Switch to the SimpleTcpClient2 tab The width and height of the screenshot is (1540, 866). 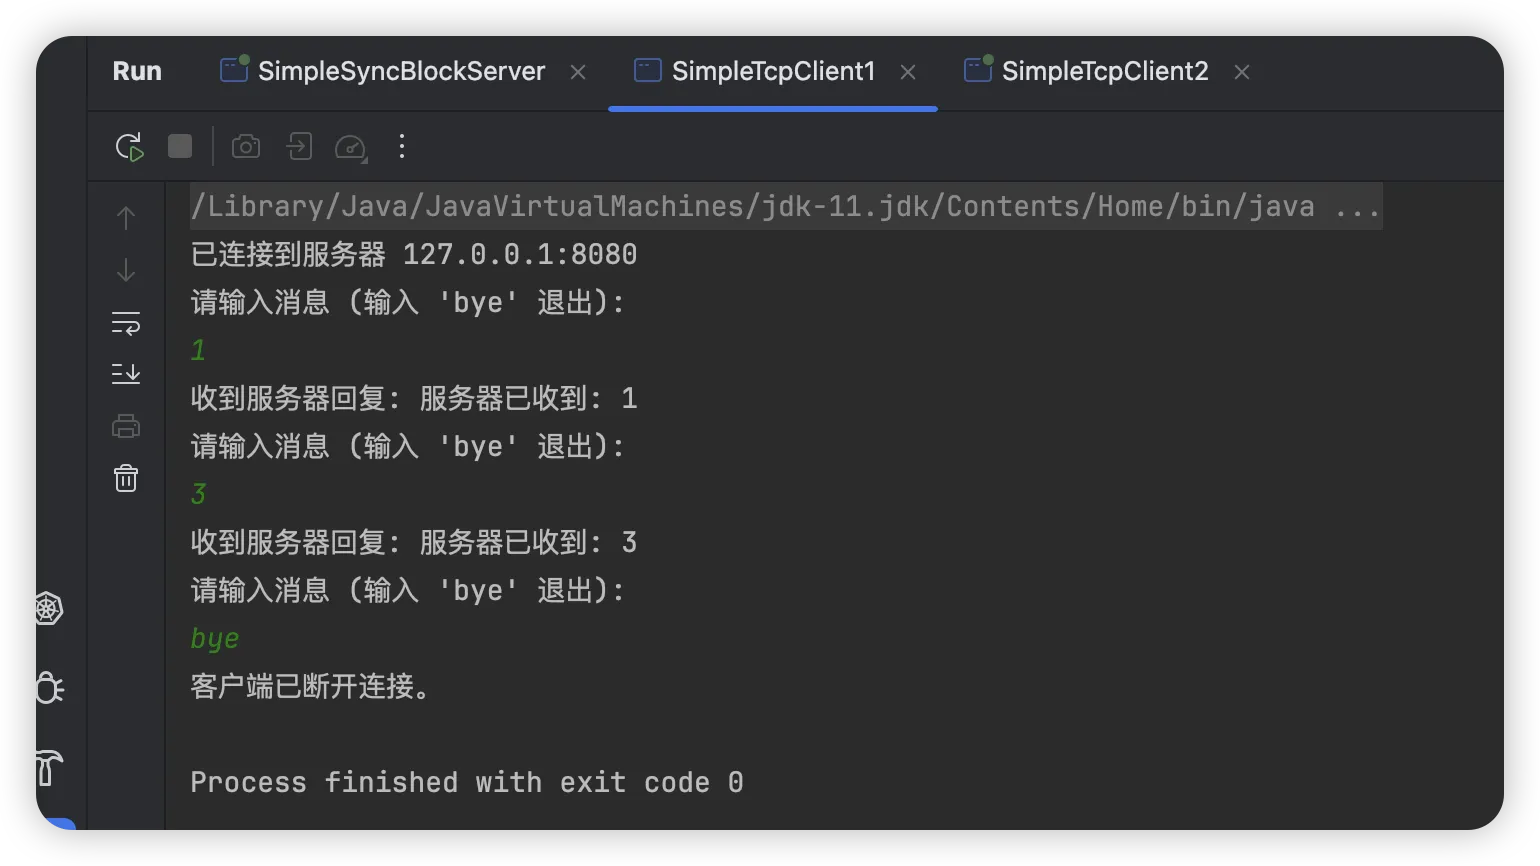(1104, 71)
